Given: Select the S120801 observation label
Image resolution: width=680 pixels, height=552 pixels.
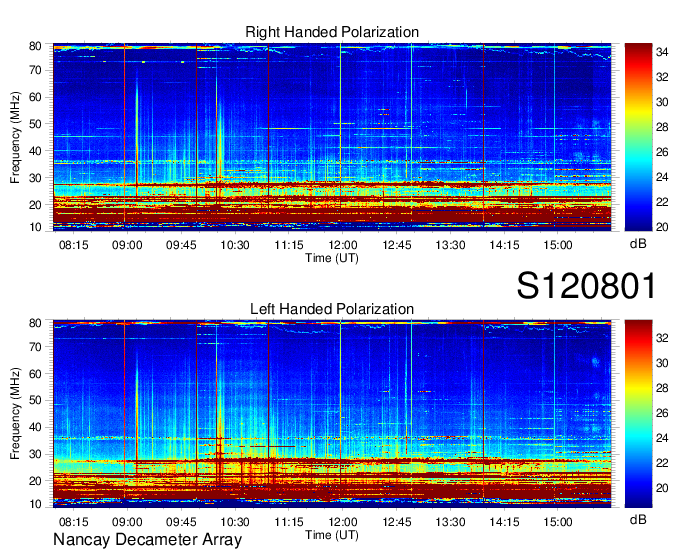Looking at the screenshot, I should click(x=586, y=286).
